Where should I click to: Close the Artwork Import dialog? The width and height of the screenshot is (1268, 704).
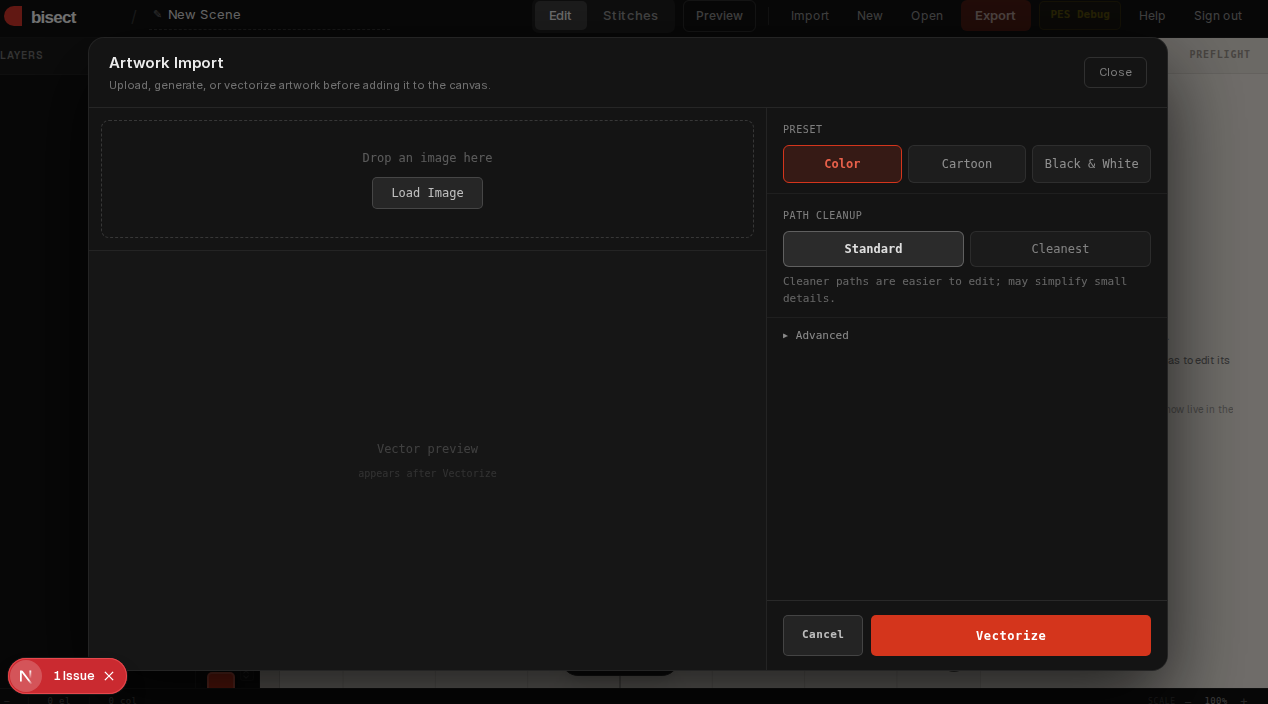(1115, 72)
